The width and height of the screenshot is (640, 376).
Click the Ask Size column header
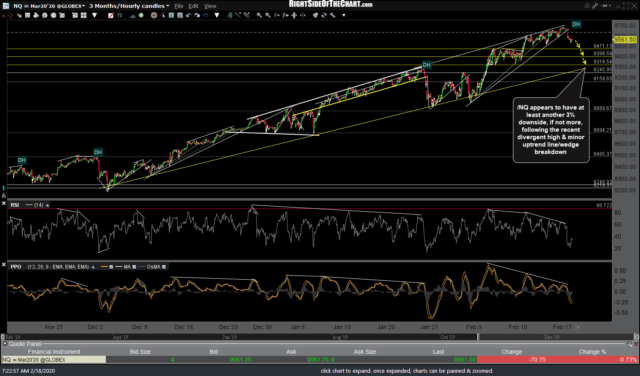pos(364,352)
